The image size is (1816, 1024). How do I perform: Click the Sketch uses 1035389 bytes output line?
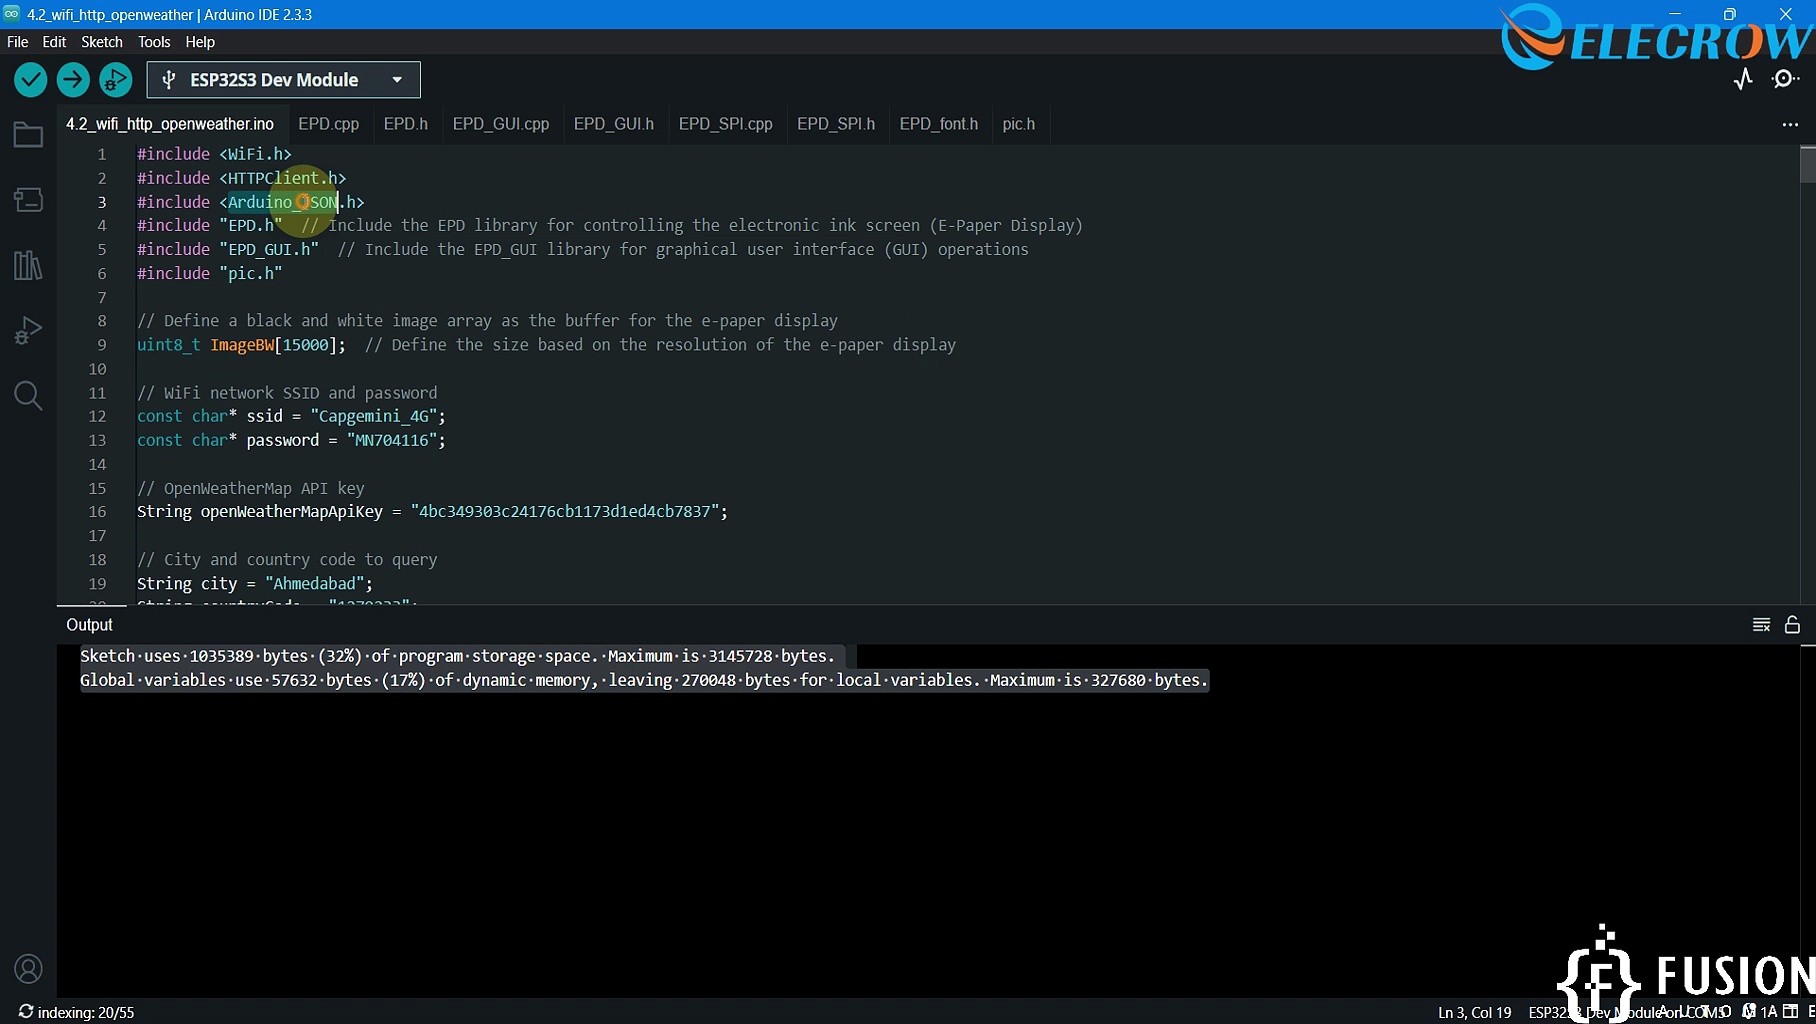[457, 656]
